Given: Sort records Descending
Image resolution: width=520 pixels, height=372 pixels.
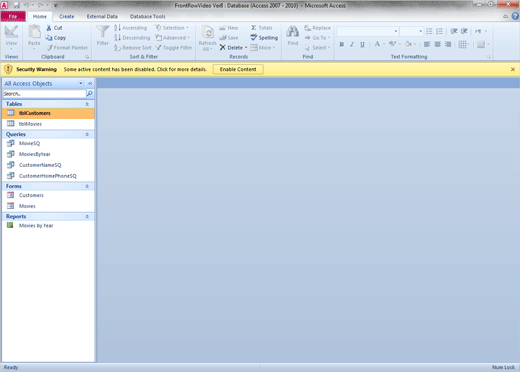Looking at the screenshot, I should click(x=132, y=38).
